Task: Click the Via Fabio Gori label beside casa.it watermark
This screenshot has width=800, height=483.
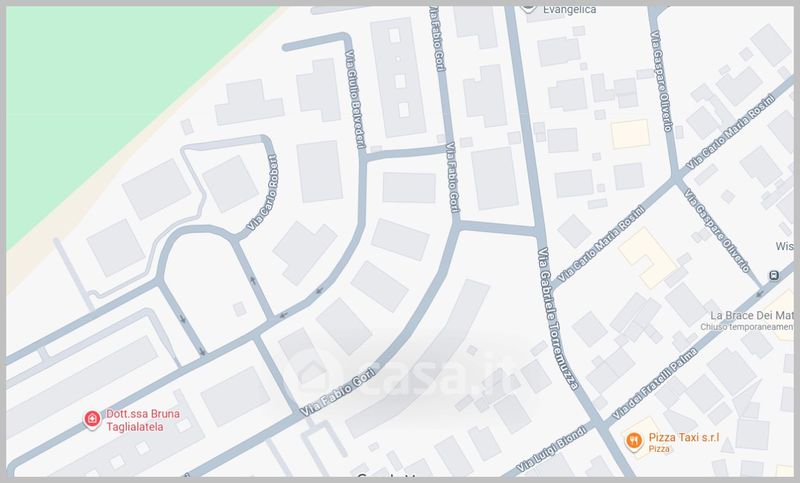Action: point(337,392)
